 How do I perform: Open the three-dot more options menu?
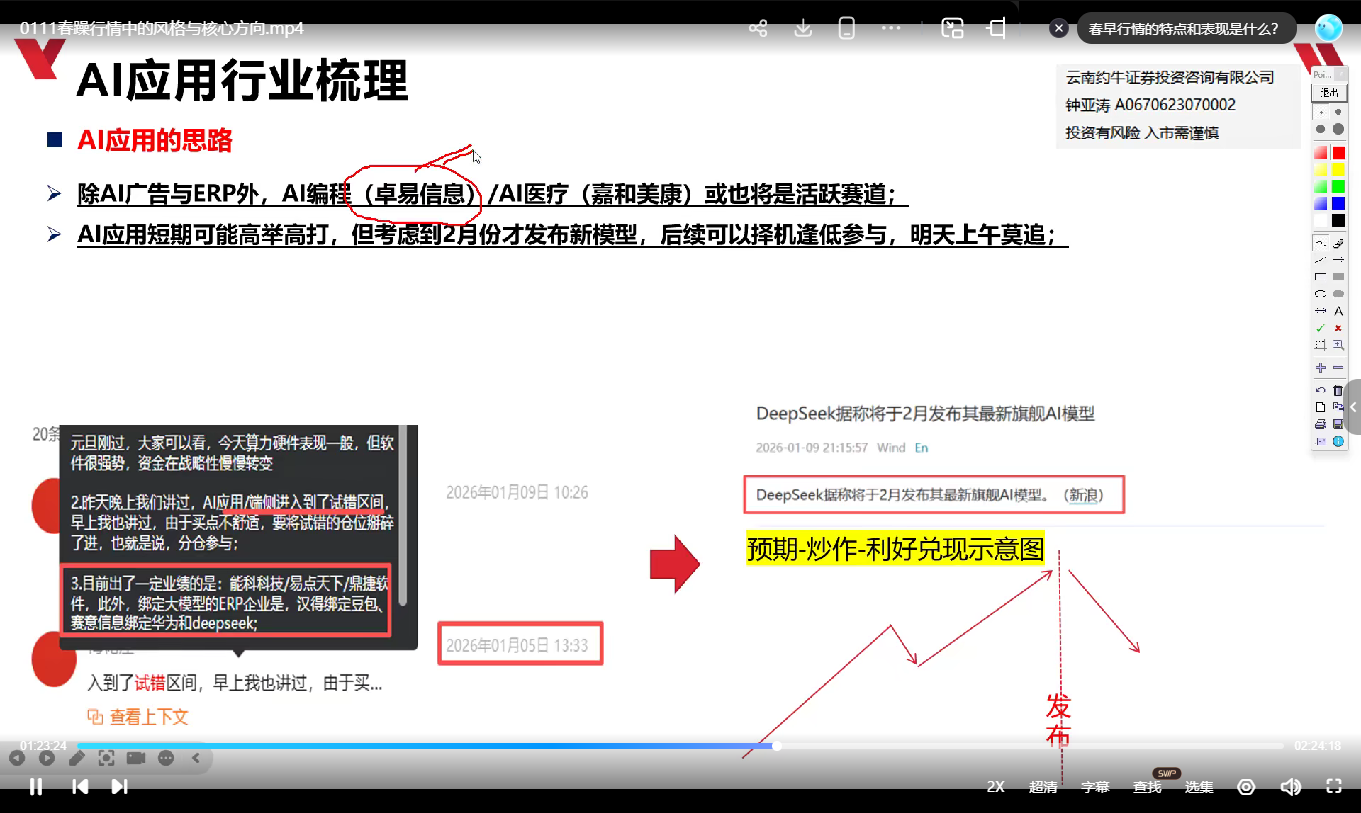[892, 29]
